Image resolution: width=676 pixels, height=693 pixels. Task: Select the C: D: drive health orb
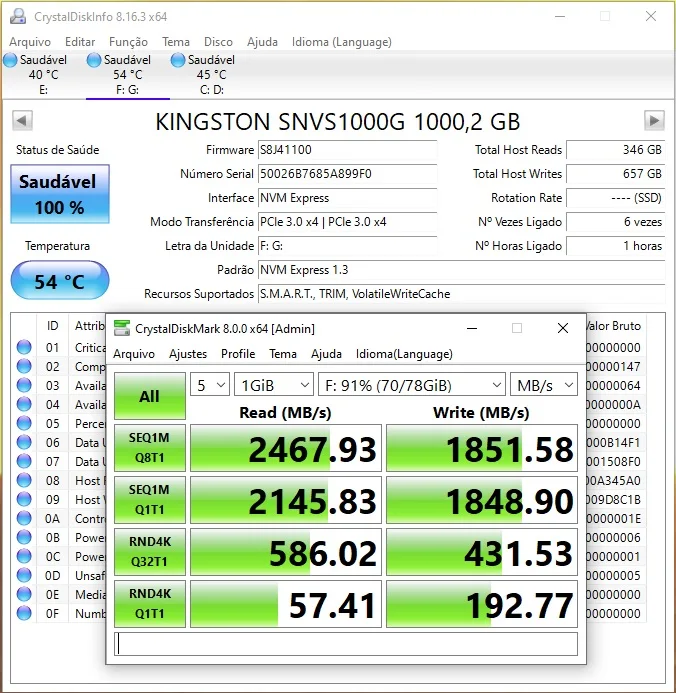(x=178, y=60)
